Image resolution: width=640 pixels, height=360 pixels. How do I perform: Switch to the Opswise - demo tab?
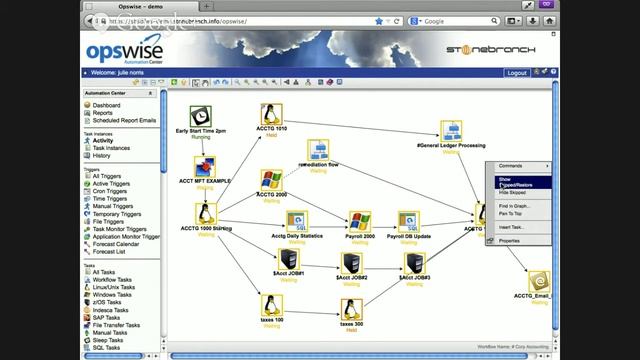tap(140, 7)
